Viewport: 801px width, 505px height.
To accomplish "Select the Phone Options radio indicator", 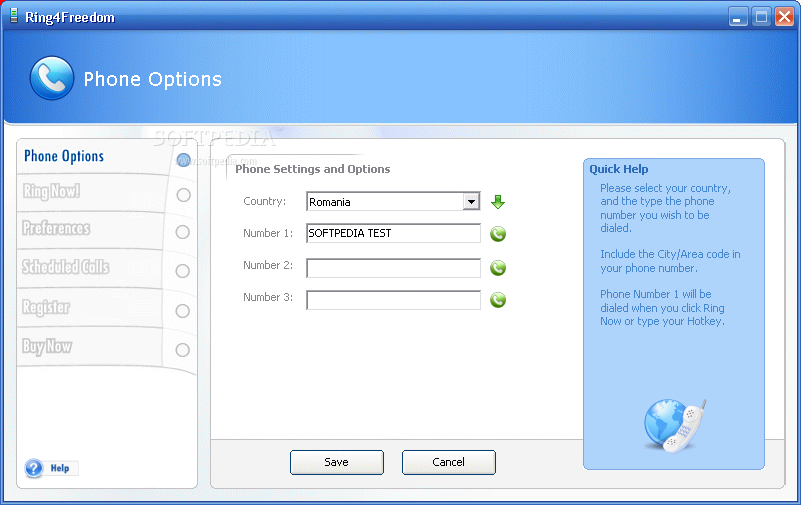I will point(183,160).
